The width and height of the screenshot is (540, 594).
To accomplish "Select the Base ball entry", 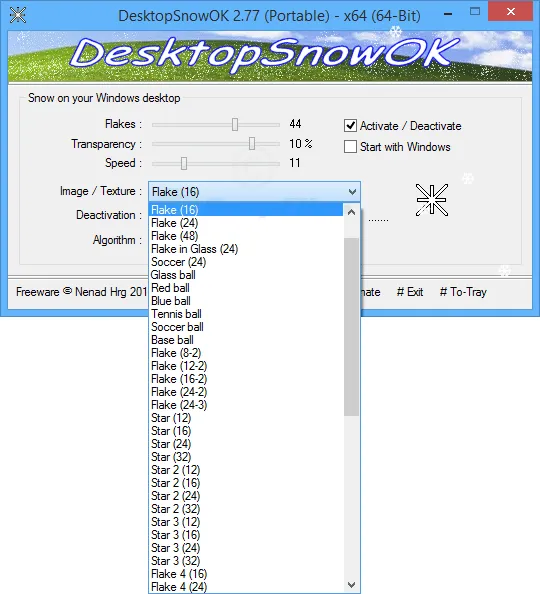I will [246, 340].
